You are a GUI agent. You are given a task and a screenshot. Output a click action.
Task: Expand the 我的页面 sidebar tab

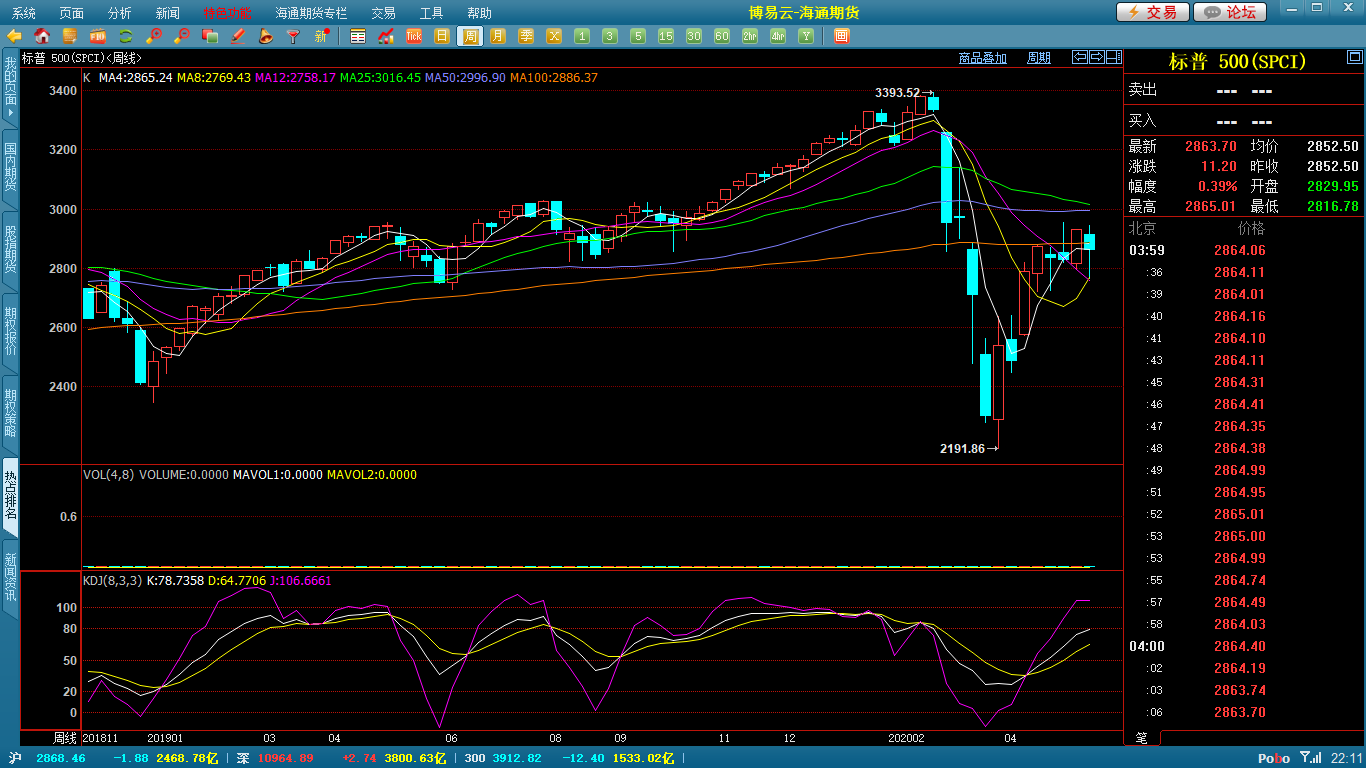(10, 86)
